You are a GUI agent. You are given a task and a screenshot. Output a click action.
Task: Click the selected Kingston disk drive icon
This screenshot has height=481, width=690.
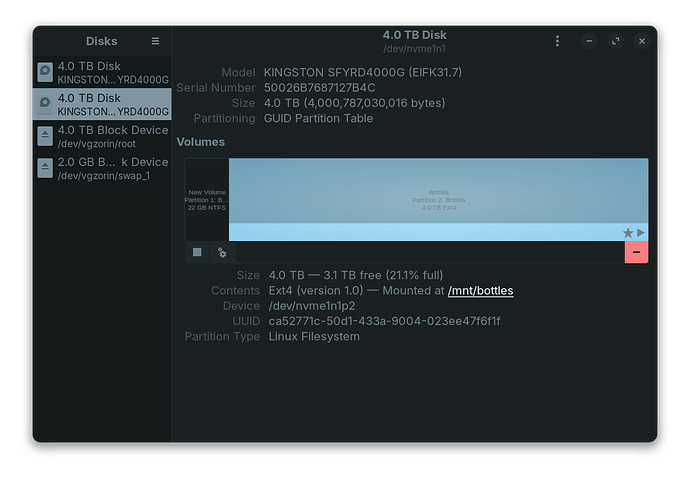45,104
